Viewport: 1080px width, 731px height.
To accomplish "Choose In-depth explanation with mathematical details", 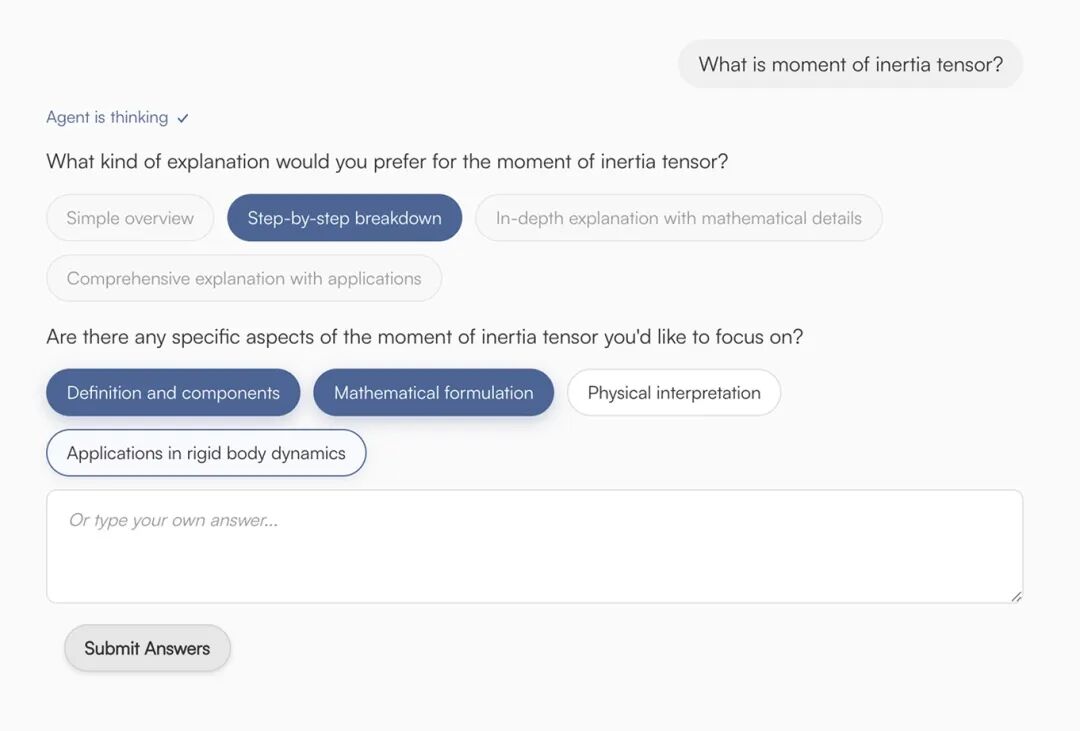I will click(x=678, y=218).
